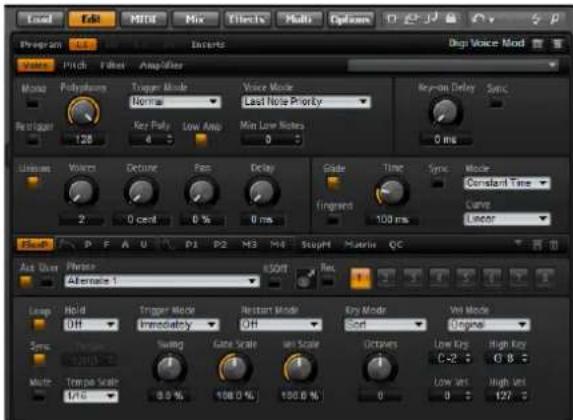Screen dimensions: 573x420
Task: Open the Glide Mode 'Constant Time' dropdown
Action: (x=507, y=183)
